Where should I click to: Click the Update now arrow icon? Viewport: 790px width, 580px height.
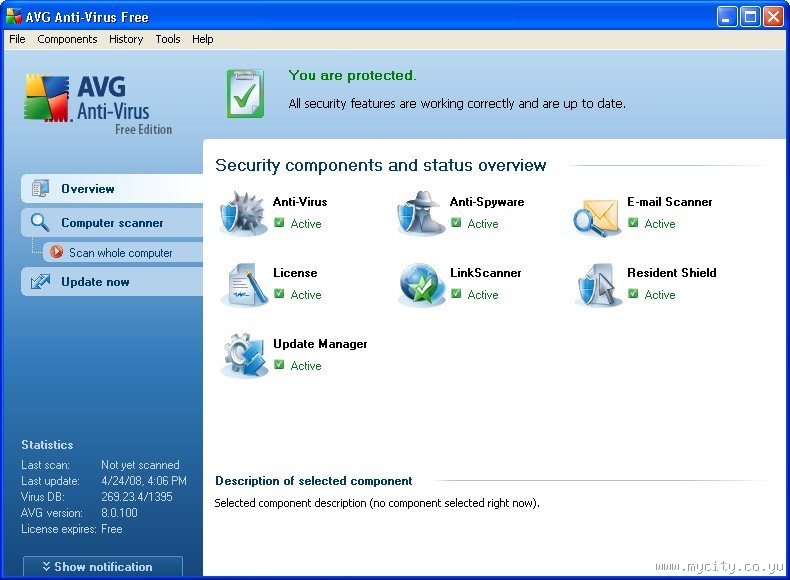point(40,281)
